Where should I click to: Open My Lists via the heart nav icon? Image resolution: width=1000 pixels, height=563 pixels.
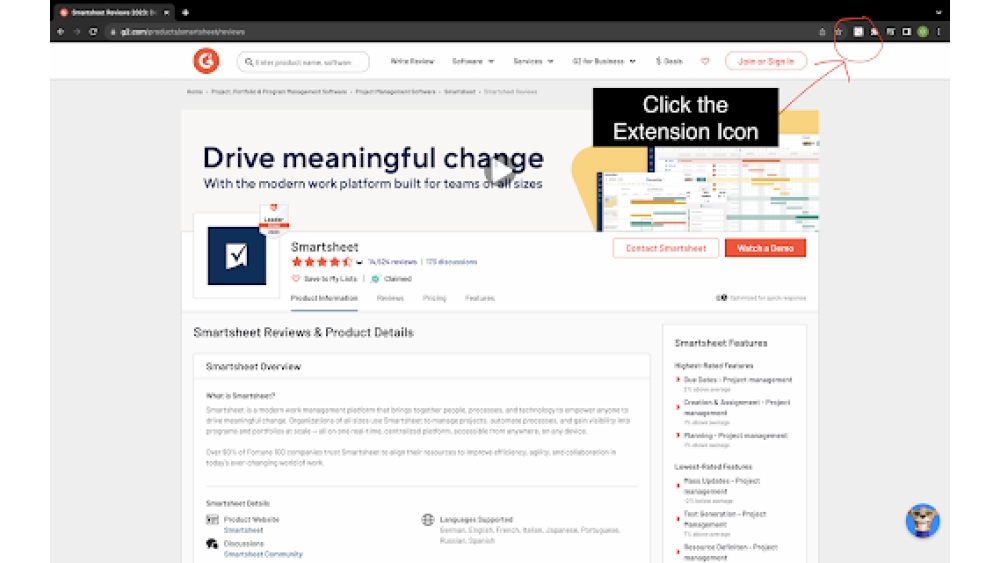tap(705, 61)
